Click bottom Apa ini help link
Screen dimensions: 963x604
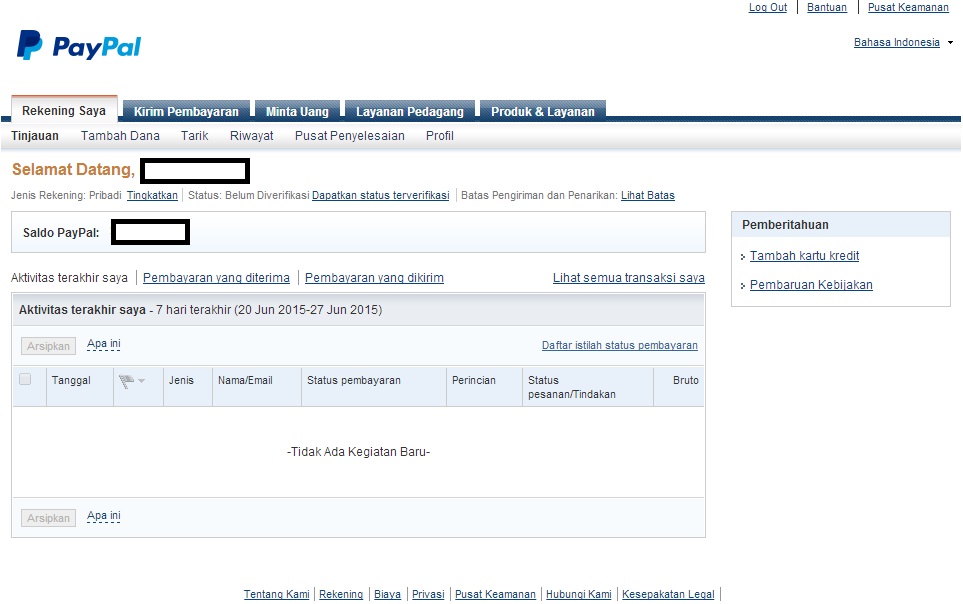tap(104, 516)
